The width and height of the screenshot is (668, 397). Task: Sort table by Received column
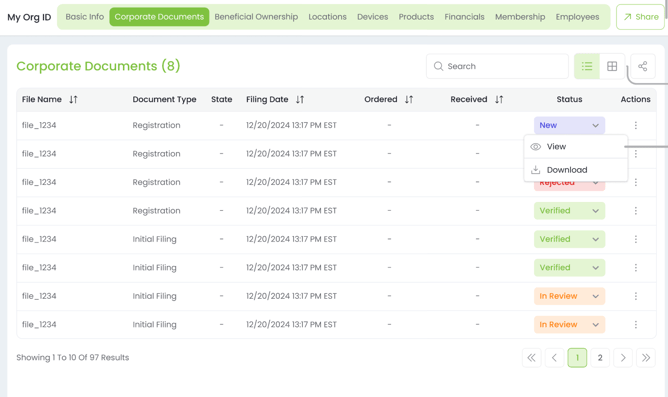(499, 99)
